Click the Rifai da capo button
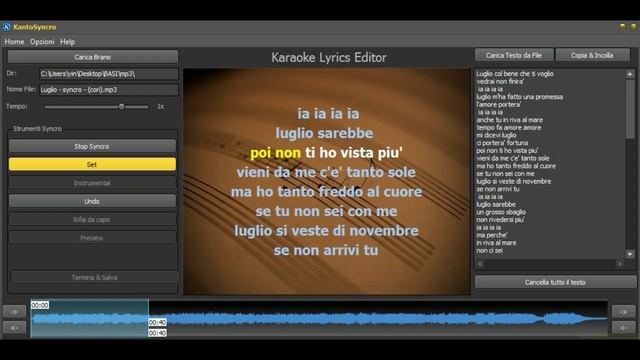The height and width of the screenshot is (360, 640). [92, 220]
